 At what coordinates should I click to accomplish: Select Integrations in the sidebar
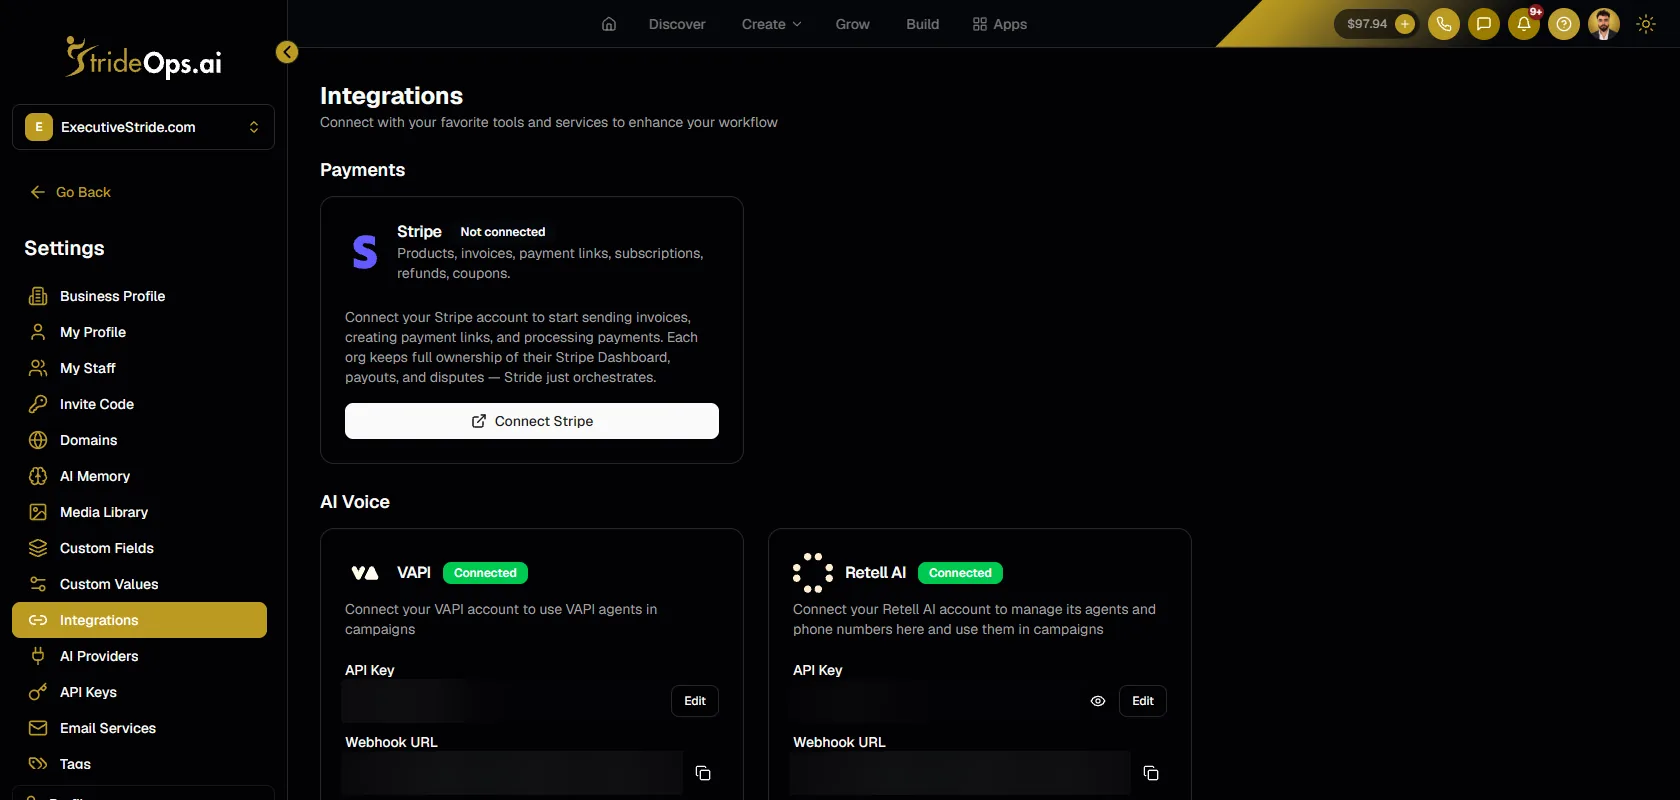coord(139,620)
